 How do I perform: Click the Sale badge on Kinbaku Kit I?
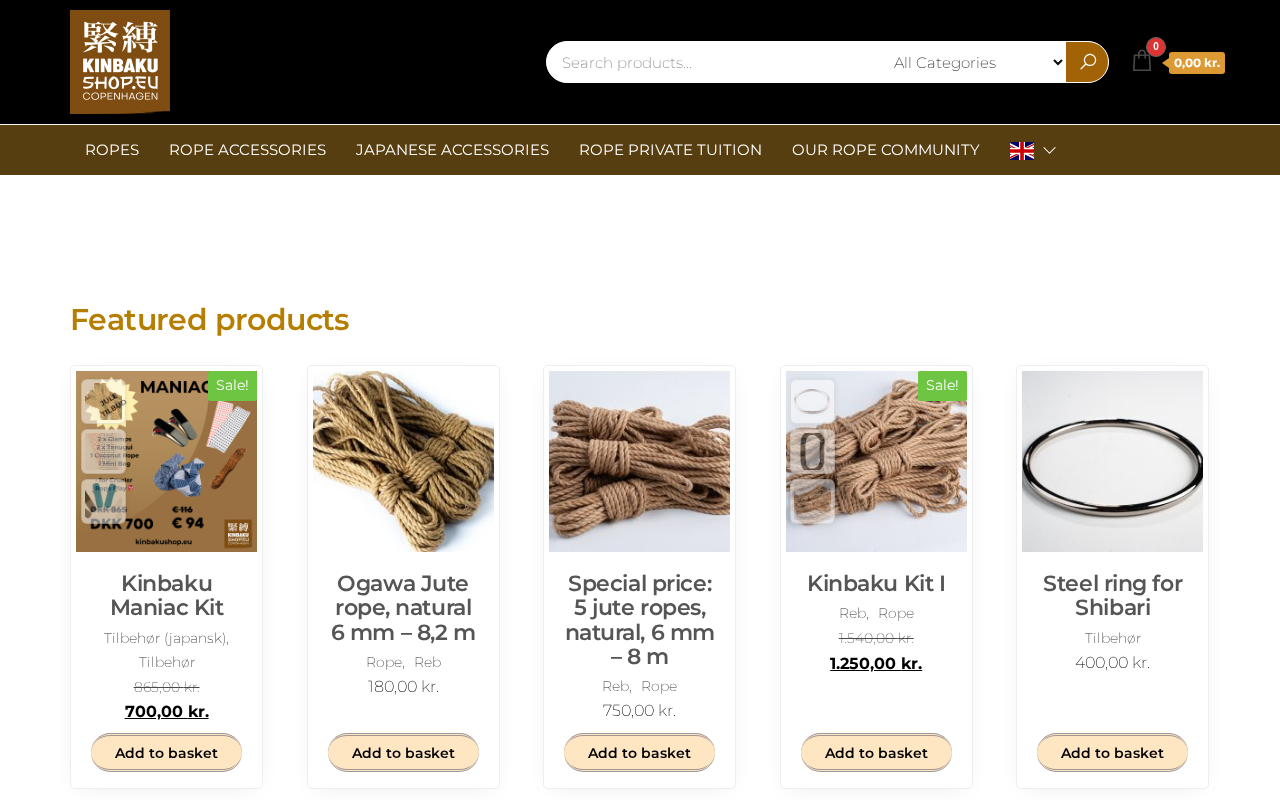(942, 386)
